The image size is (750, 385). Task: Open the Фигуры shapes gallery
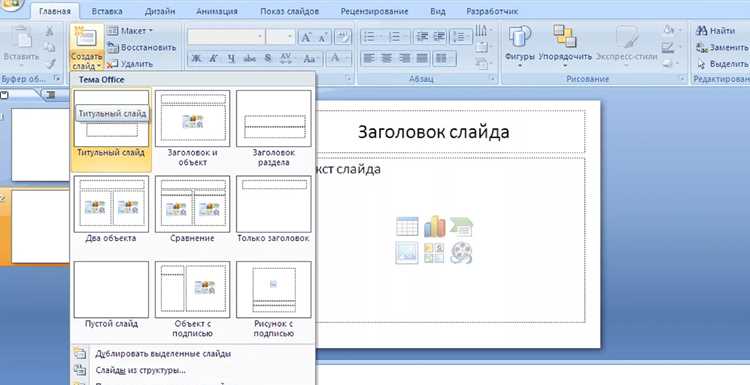click(x=519, y=46)
